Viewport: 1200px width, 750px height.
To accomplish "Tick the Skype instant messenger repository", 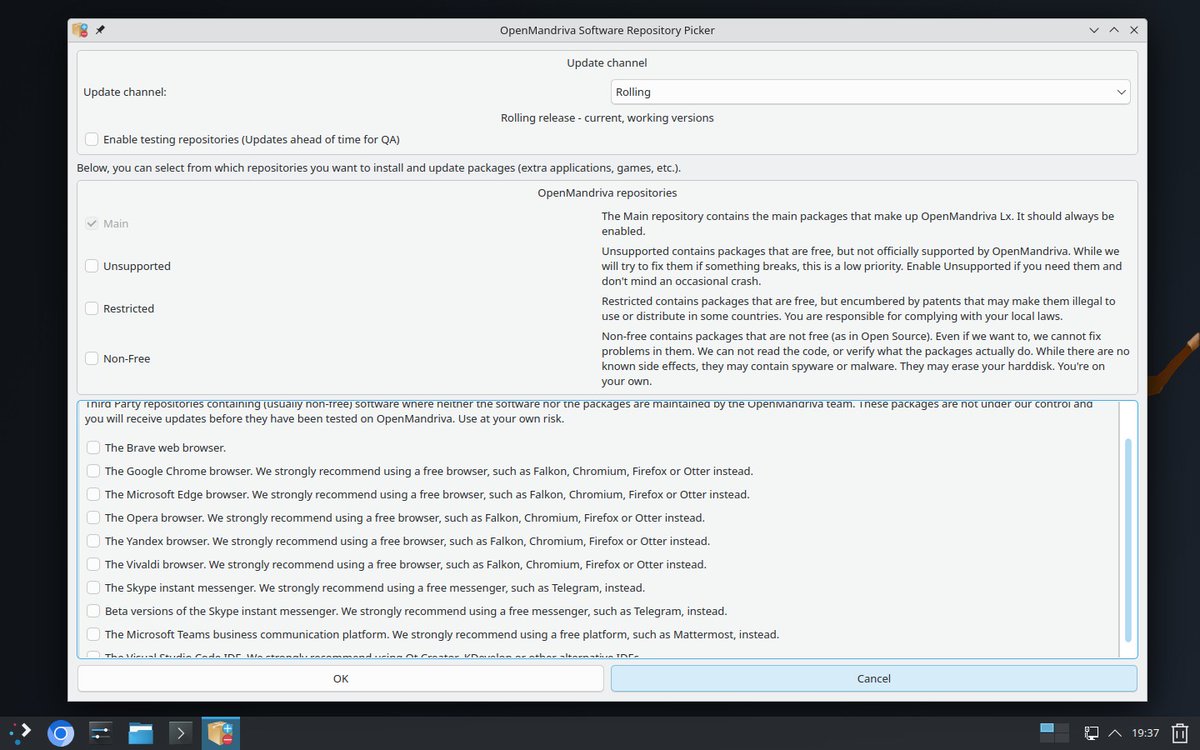I will tap(93, 588).
